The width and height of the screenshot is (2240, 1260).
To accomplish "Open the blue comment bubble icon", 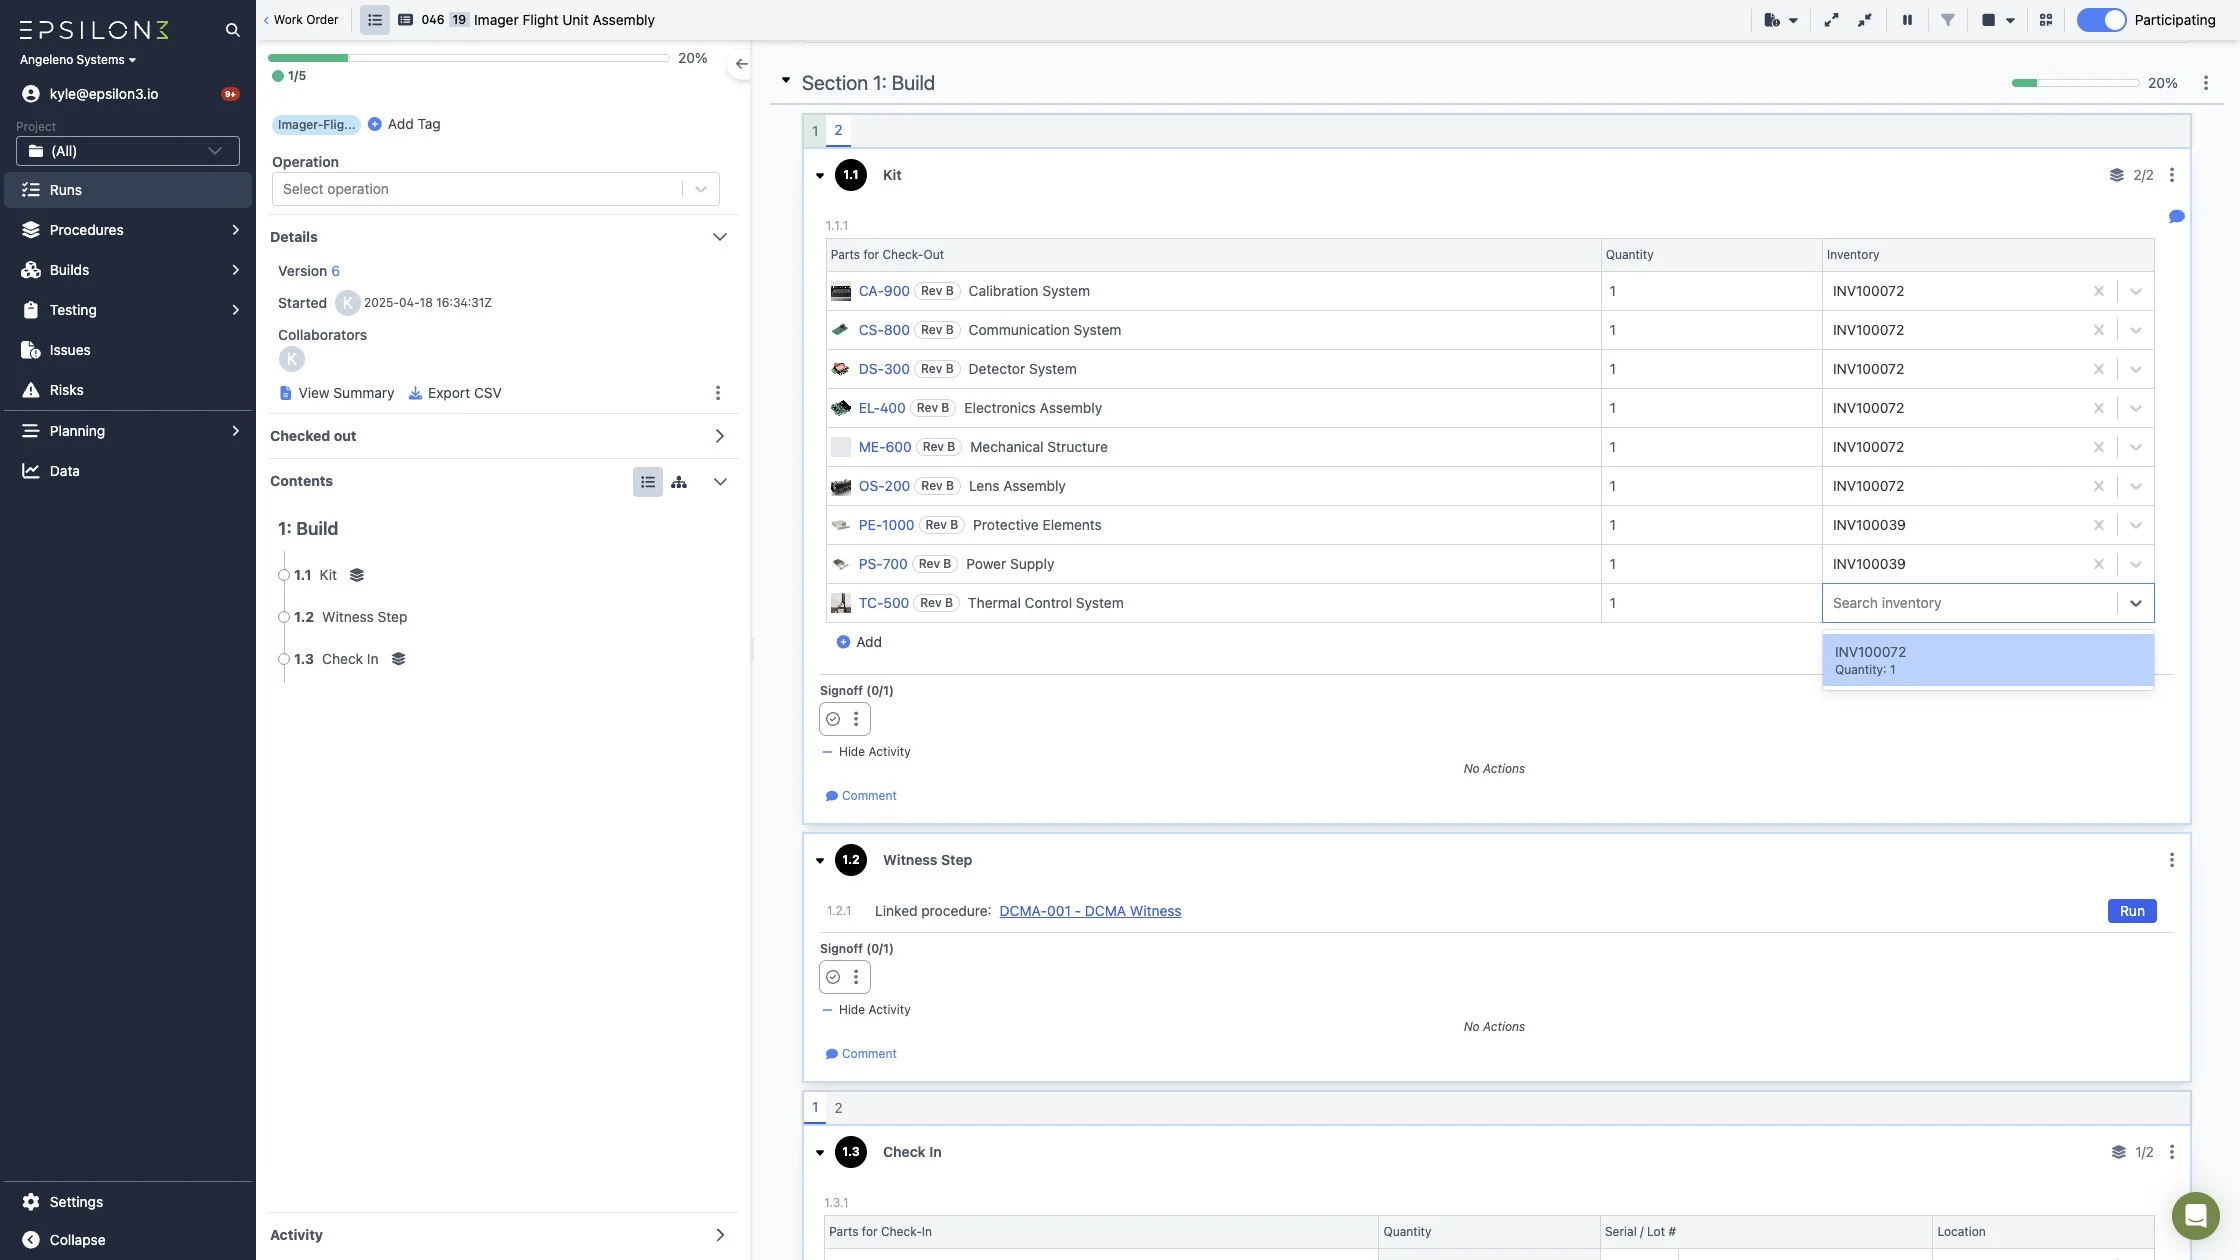I will pyautogui.click(x=2176, y=217).
